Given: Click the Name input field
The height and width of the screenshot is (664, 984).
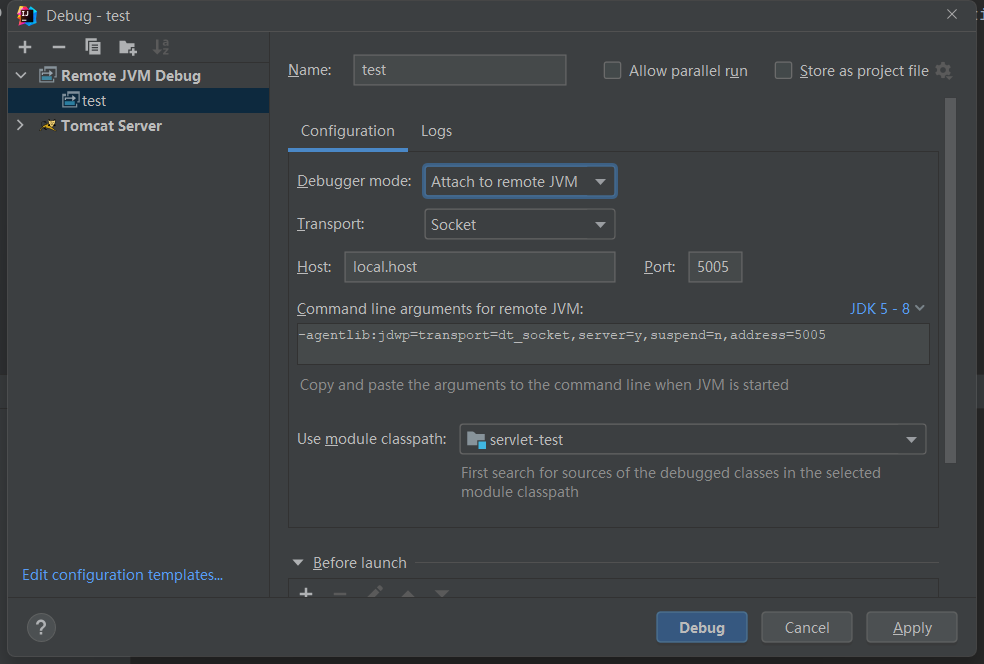Looking at the screenshot, I should [x=460, y=70].
